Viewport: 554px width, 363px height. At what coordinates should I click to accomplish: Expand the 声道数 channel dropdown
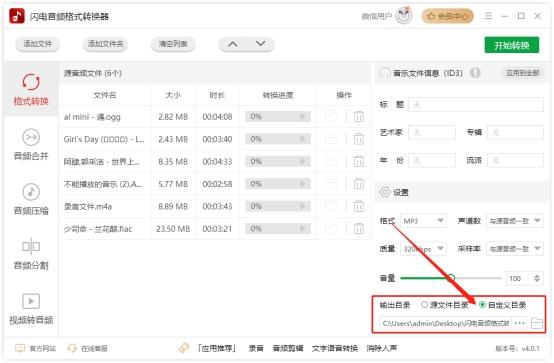514,221
